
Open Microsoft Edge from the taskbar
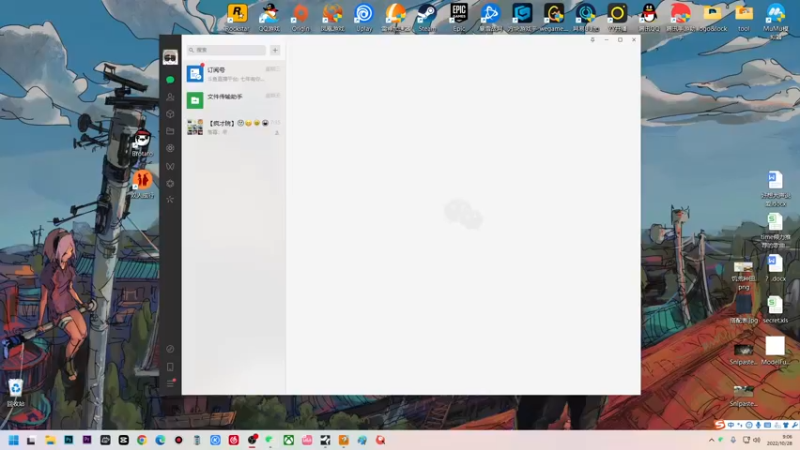click(x=160, y=440)
